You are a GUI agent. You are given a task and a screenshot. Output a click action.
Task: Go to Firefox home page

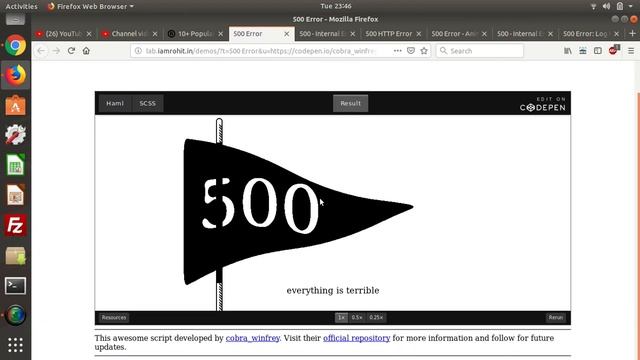[x=86, y=51]
